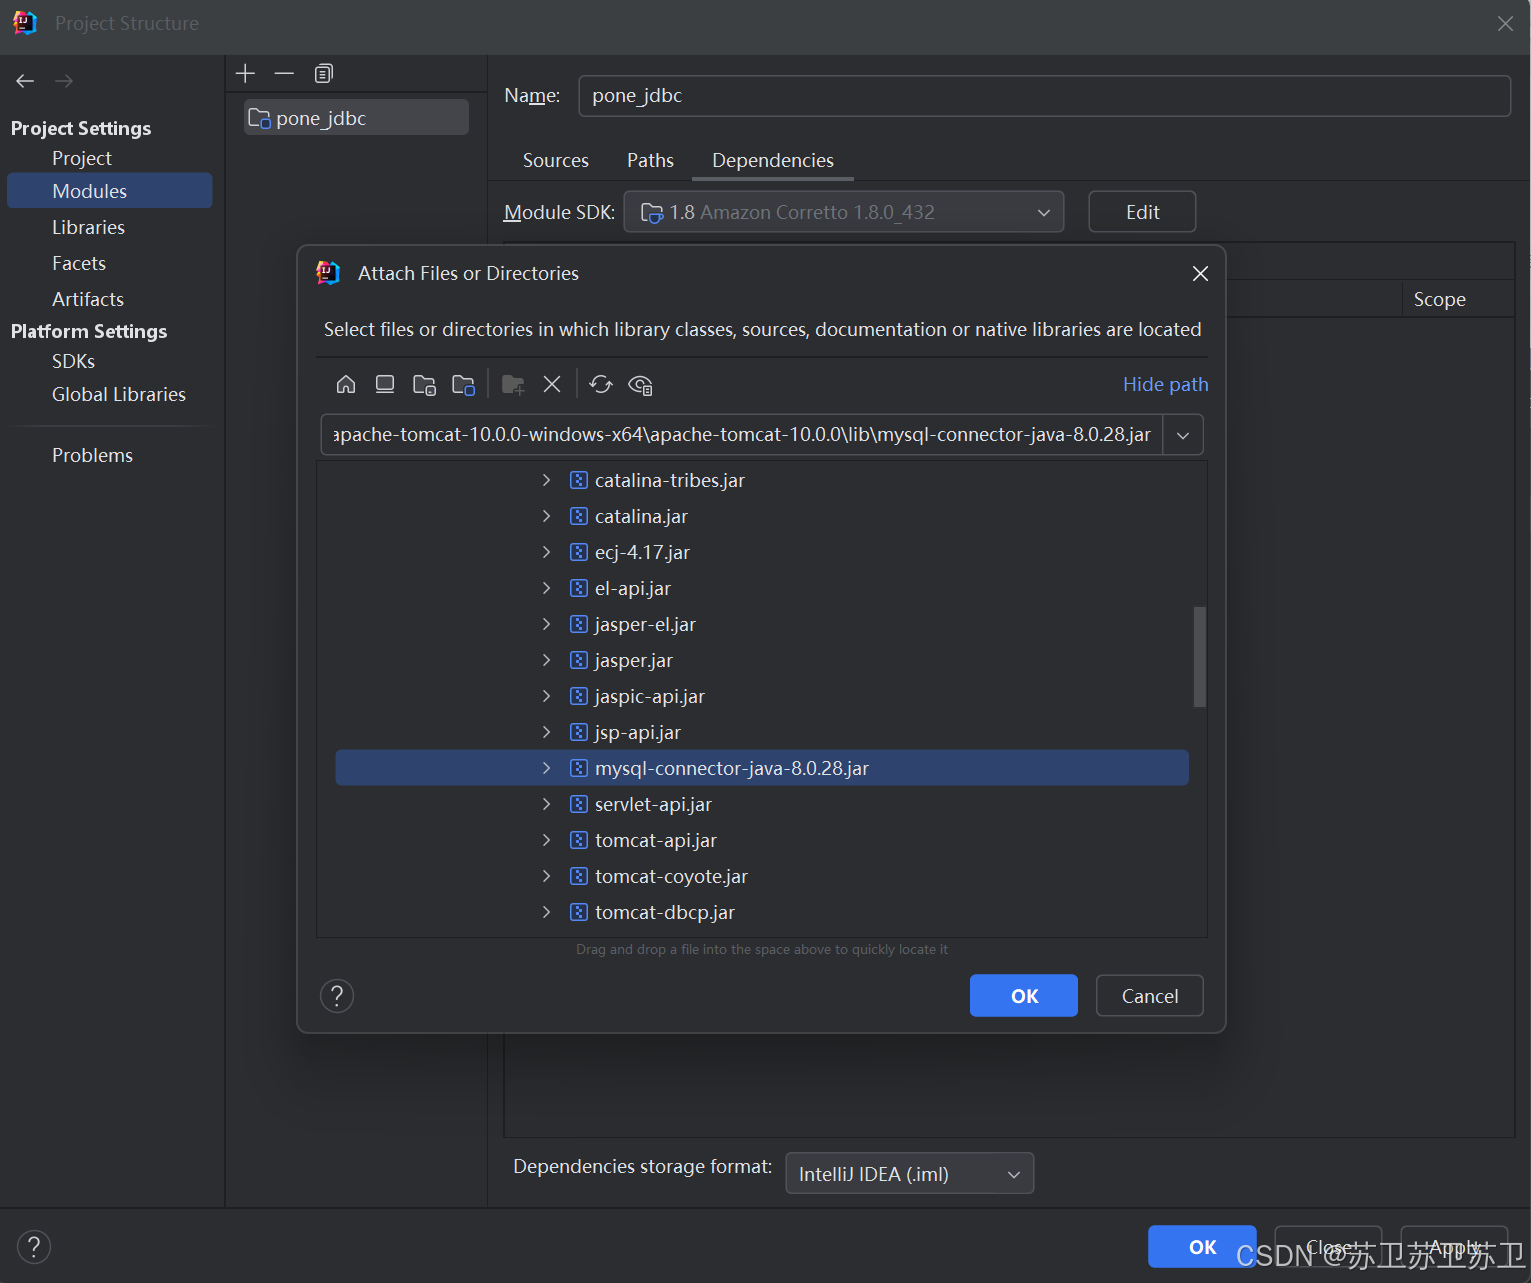Click the minus icon to remove module
The height and width of the screenshot is (1283, 1531).
(x=284, y=73)
